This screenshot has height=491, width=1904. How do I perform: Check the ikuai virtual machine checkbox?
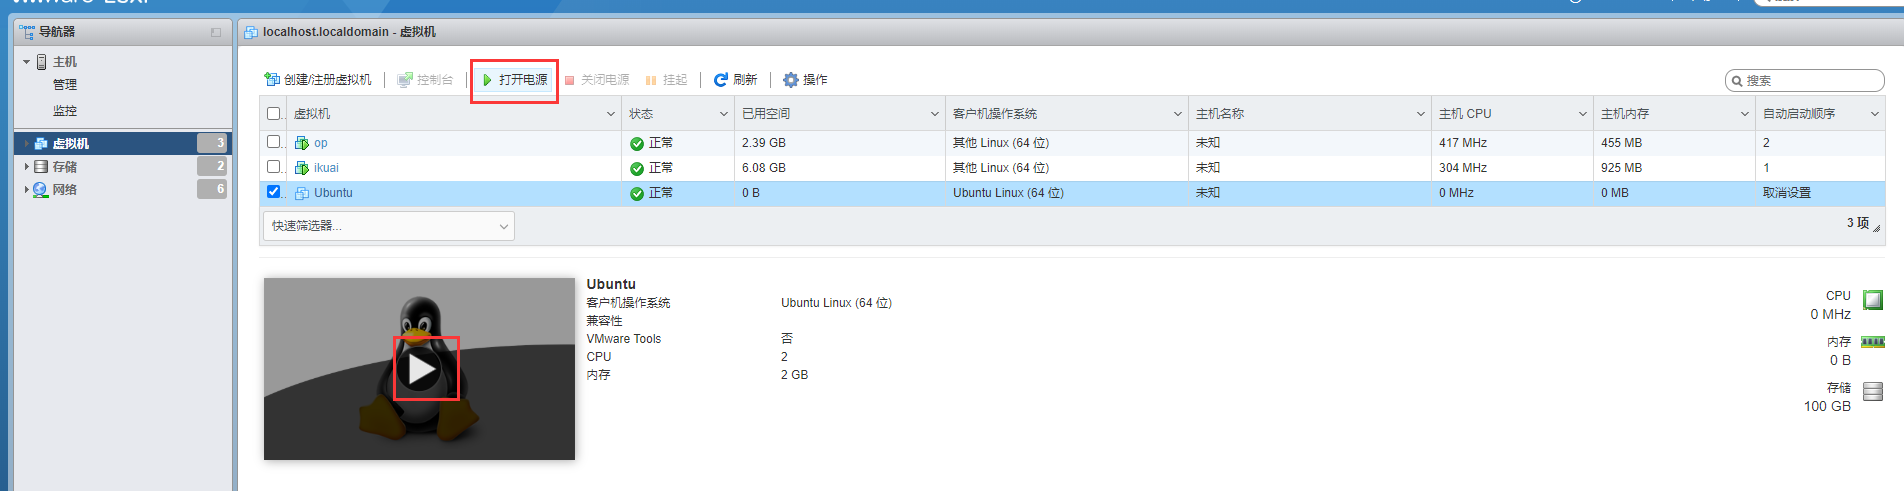tap(274, 167)
